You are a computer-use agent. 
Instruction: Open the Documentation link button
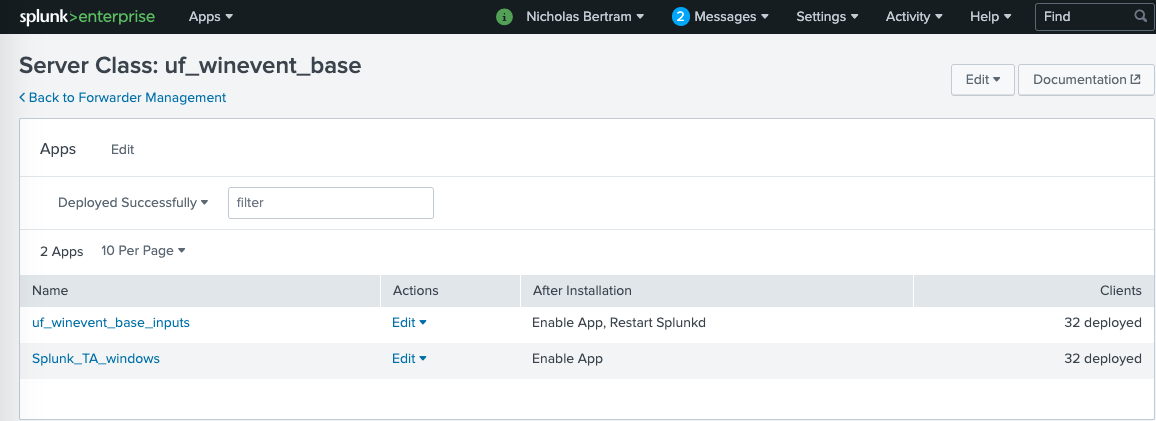(x=1086, y=80)
